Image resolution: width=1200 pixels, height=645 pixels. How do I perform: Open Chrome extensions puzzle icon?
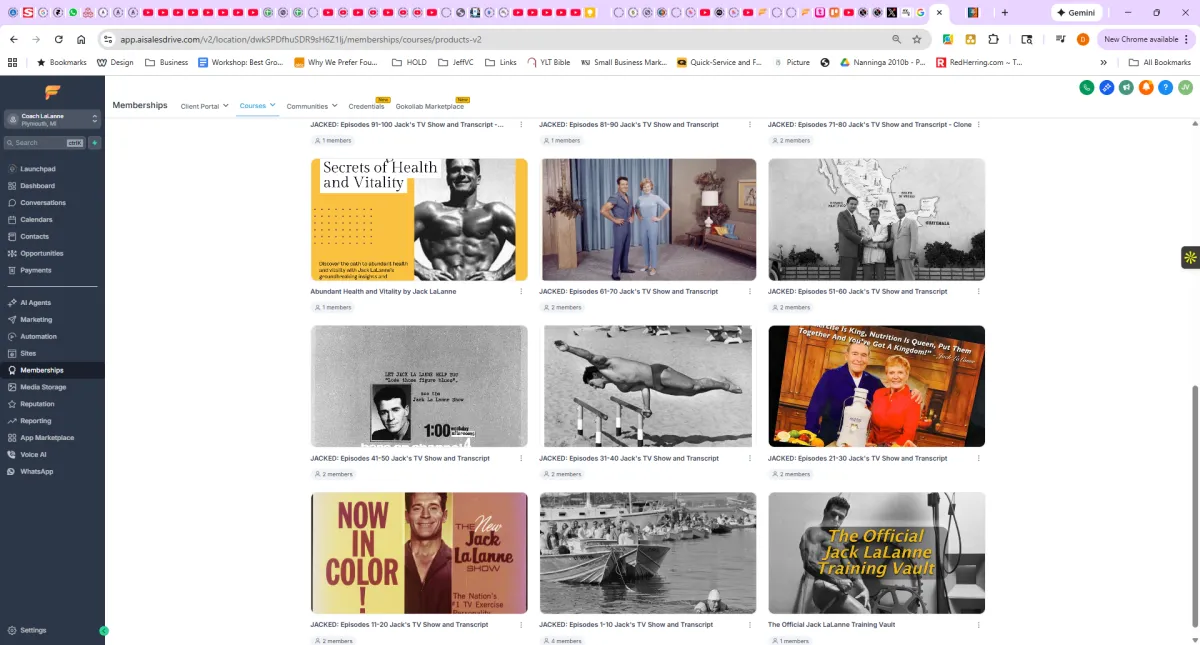coord(993,39)
